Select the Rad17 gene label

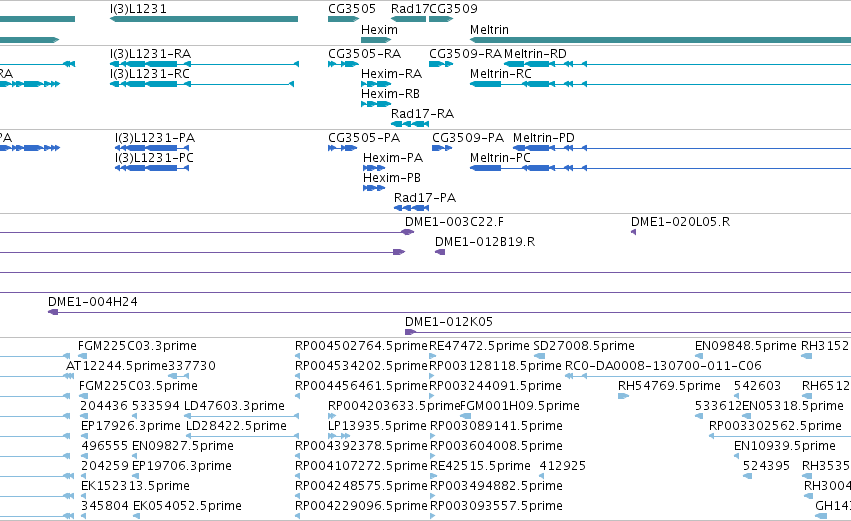410,9
